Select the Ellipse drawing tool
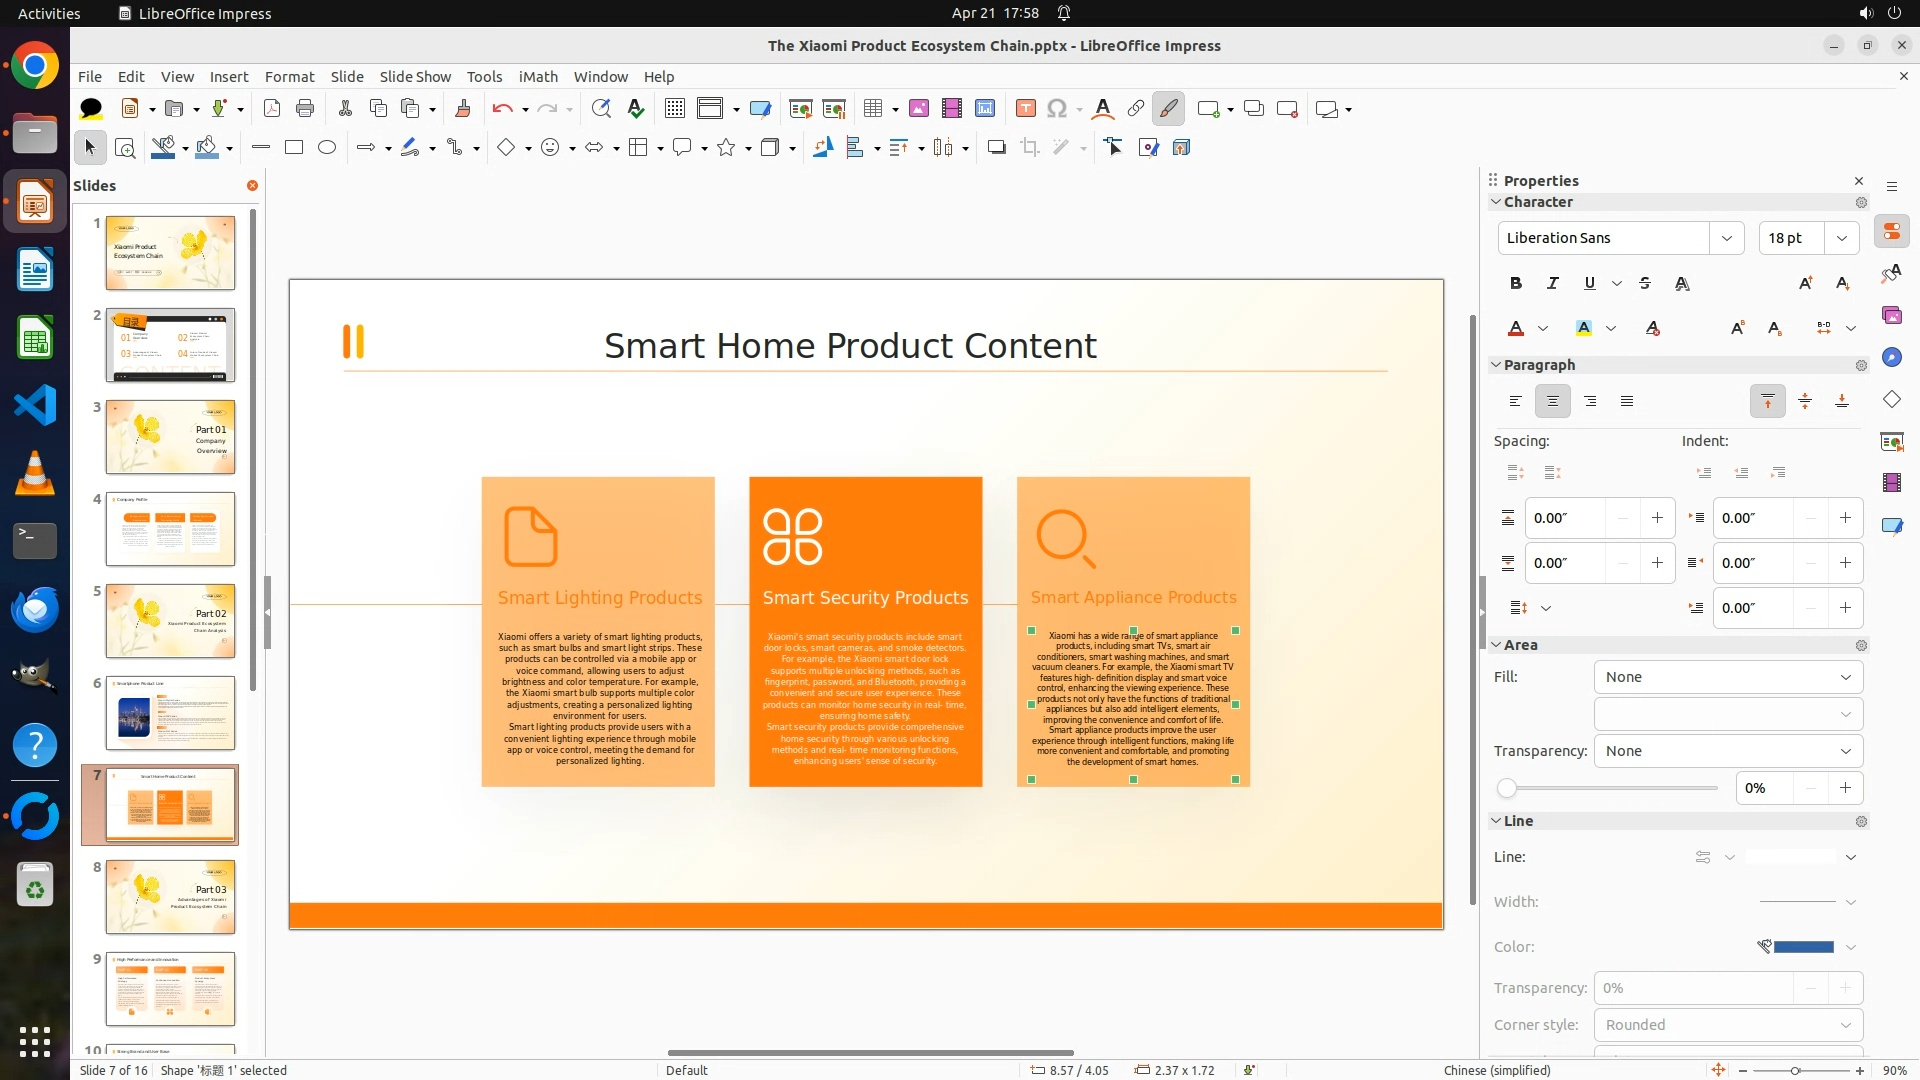This screenshot has height=1080, width=1920. click(x=327, y=148)
